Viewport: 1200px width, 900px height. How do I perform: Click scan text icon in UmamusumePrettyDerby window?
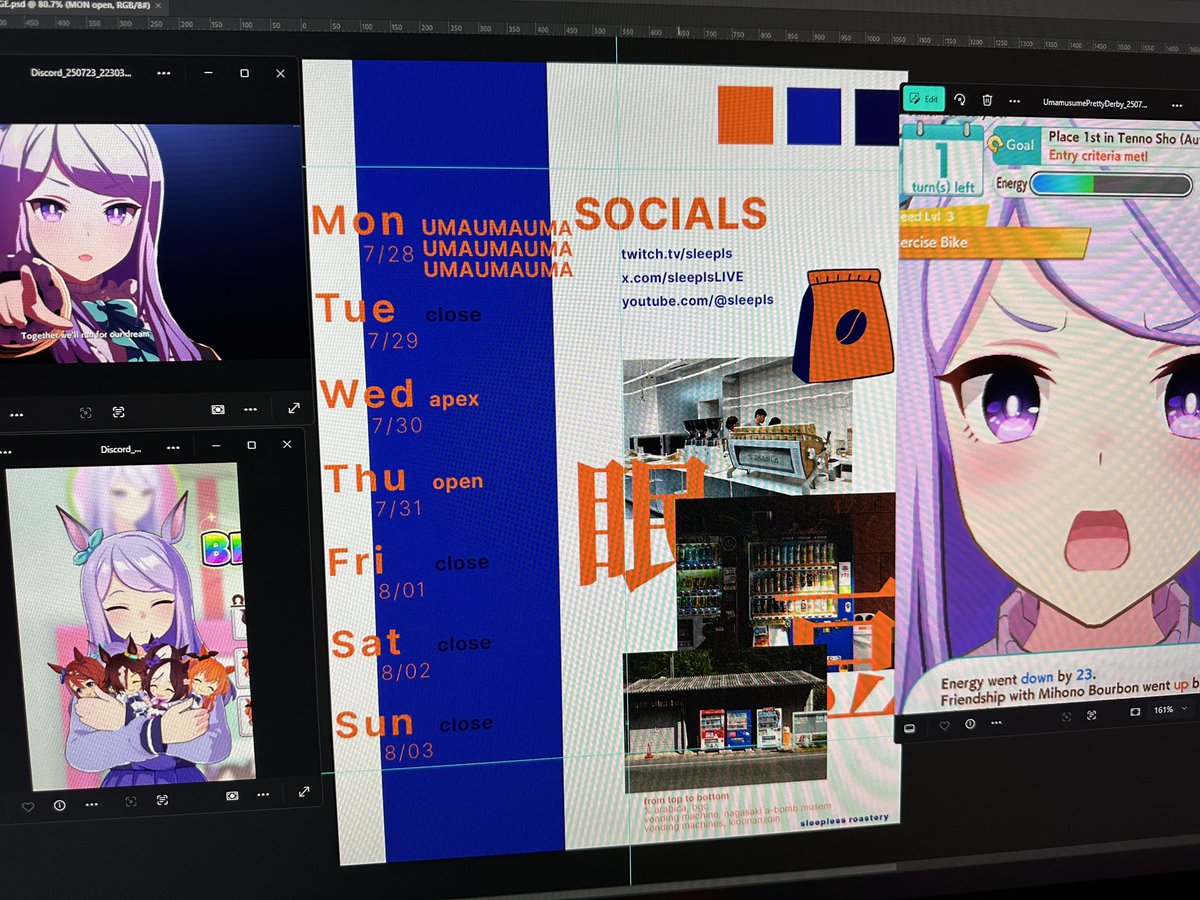pos(1090,715)
